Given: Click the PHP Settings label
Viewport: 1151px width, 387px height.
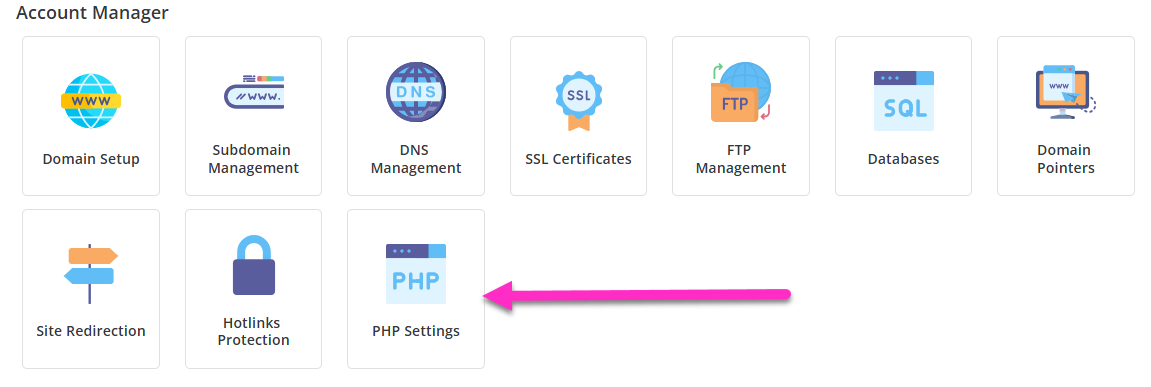Looking at the screenshot, I should pos(415,331).
